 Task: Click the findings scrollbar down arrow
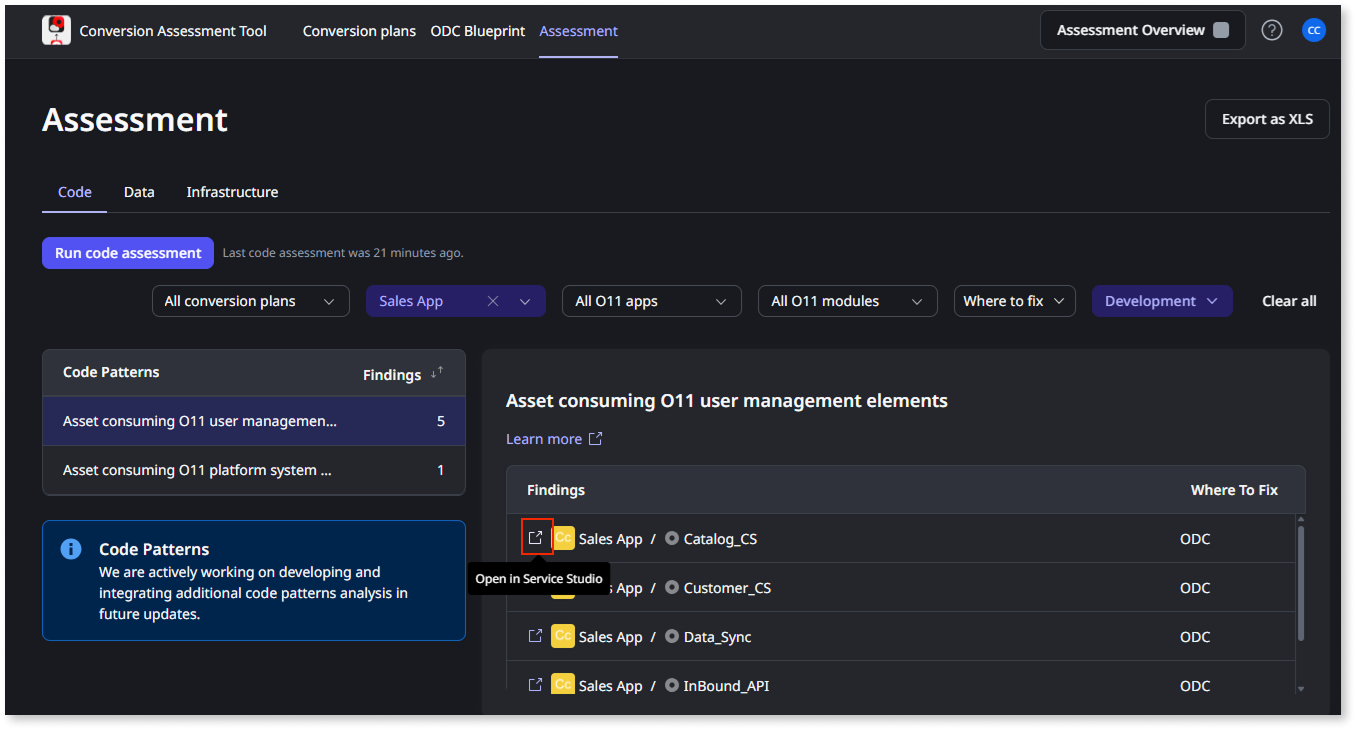pos(1300,689)
